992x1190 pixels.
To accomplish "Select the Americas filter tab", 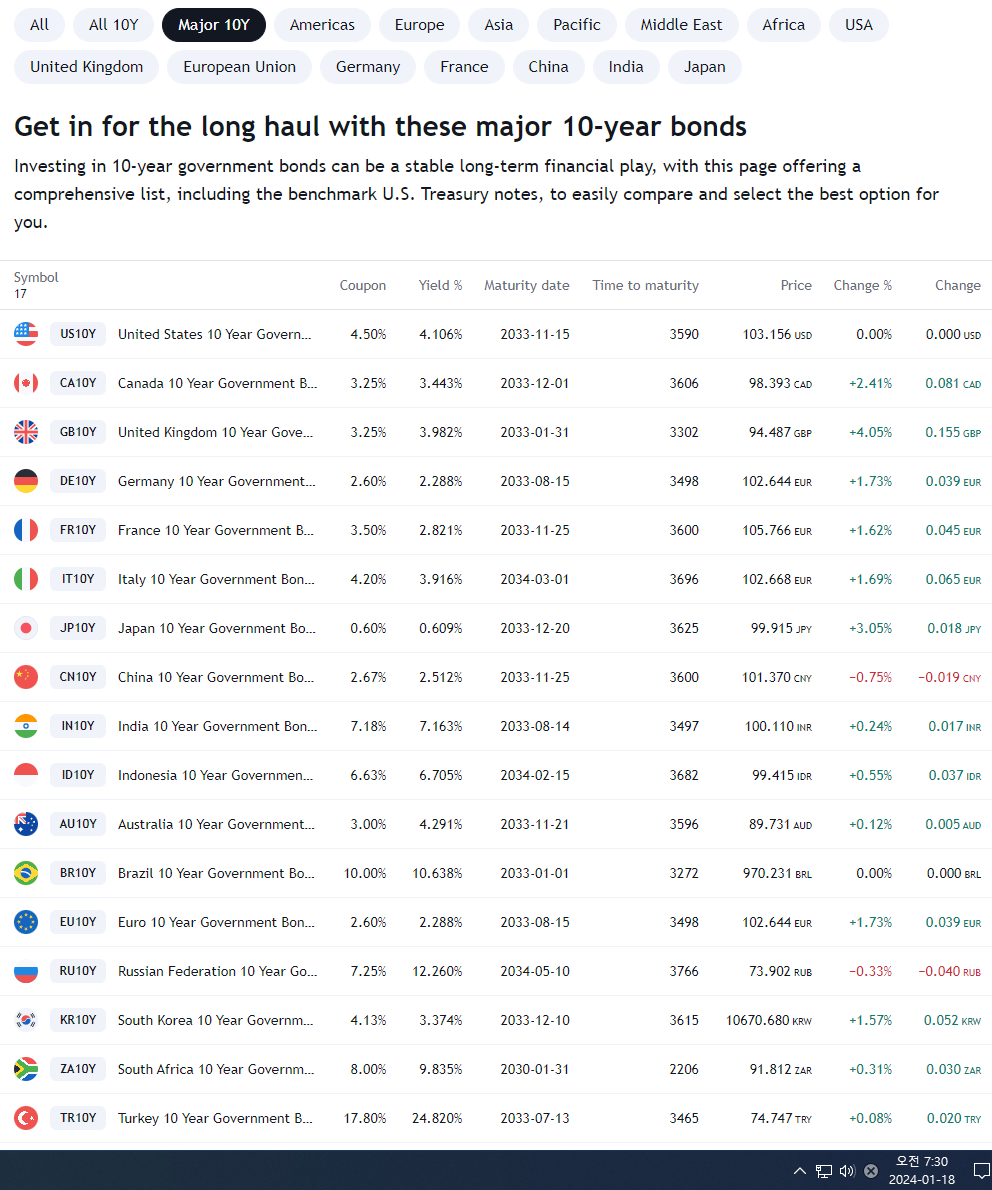I will pyautogui.click(x=322, y=25).
